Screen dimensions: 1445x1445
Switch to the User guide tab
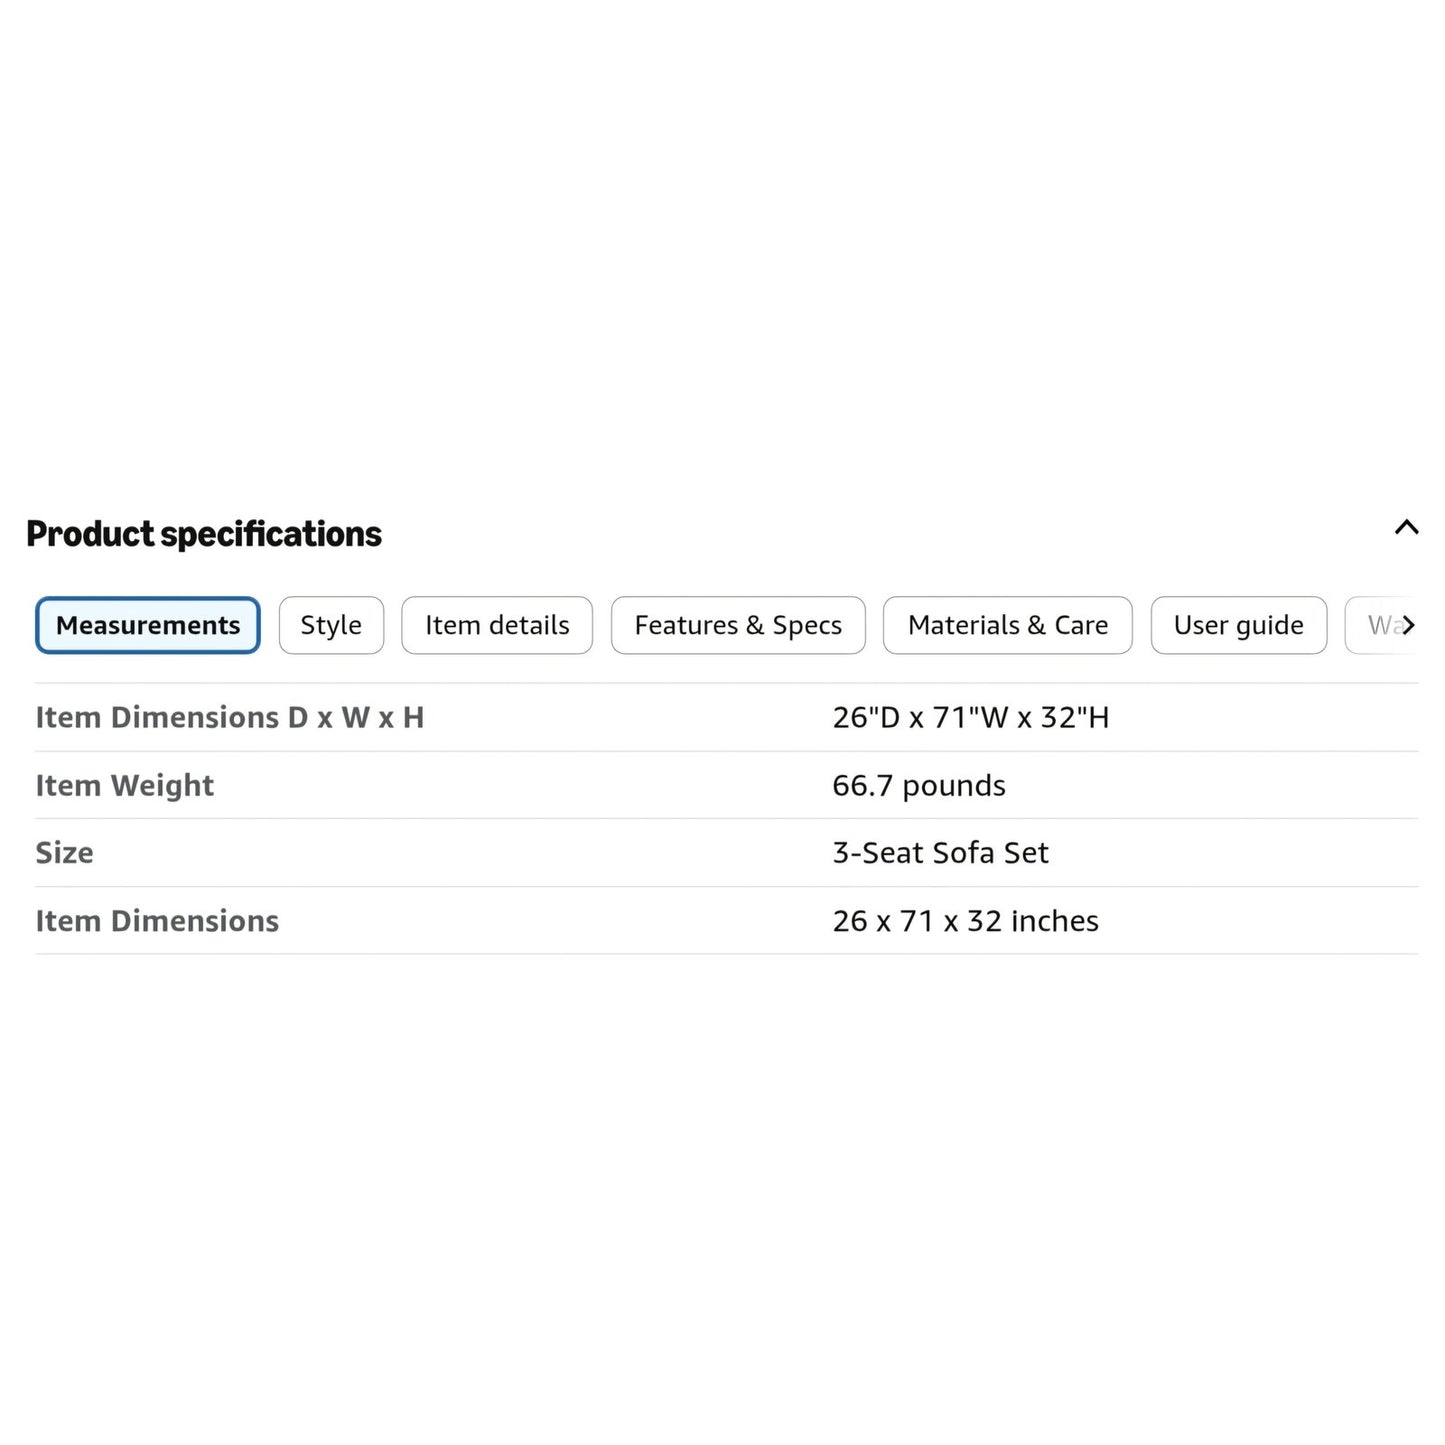(1239, 625)
